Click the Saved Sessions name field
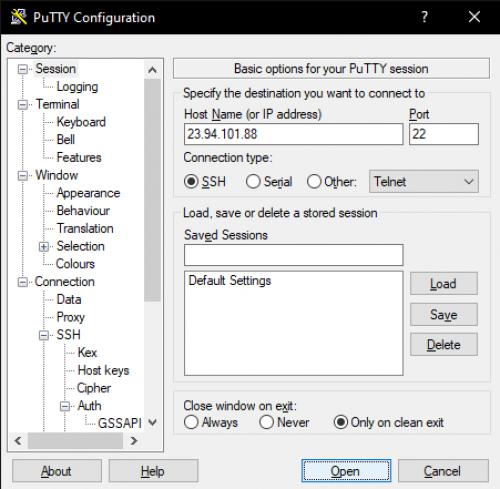 293,255
